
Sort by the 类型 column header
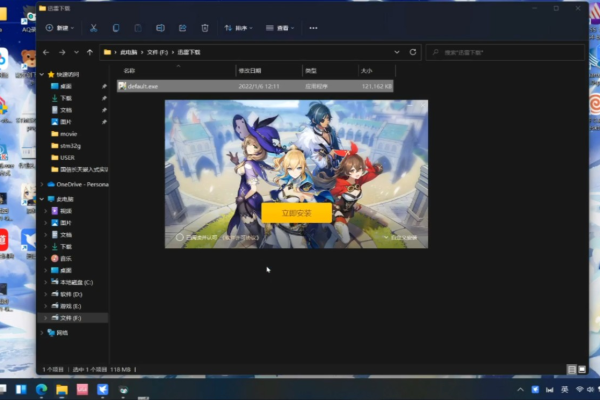pyautogui.click(x=311, y=71)
